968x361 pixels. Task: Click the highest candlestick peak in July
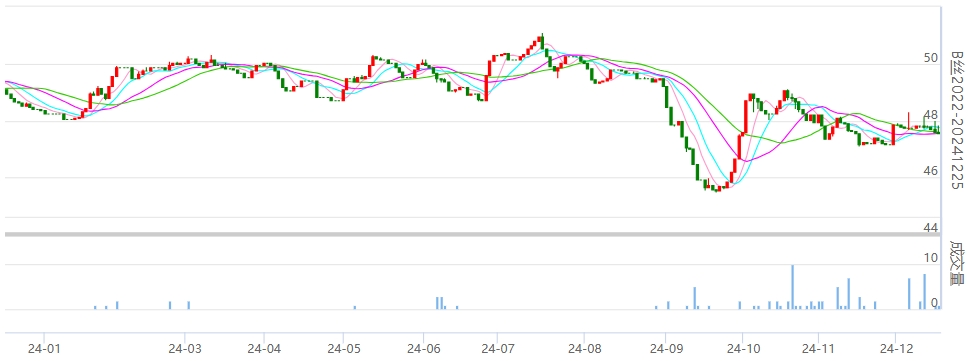(541, 41)
